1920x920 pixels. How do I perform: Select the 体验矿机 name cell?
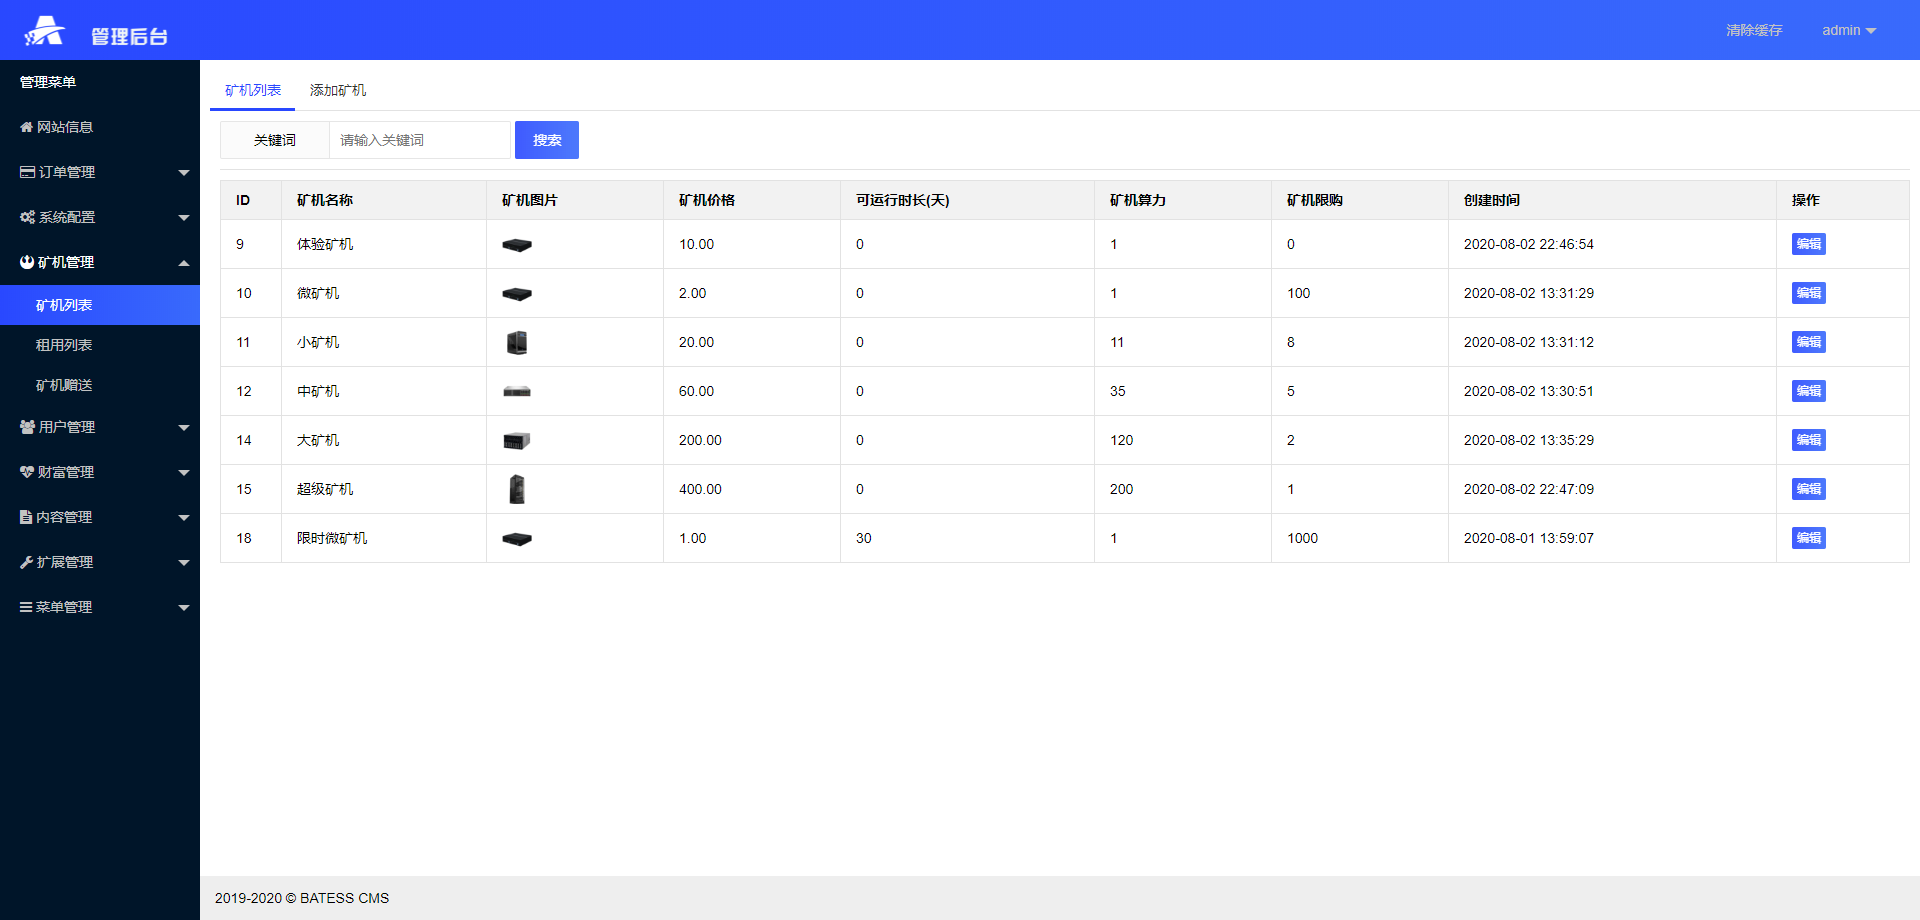coord(384,244)
